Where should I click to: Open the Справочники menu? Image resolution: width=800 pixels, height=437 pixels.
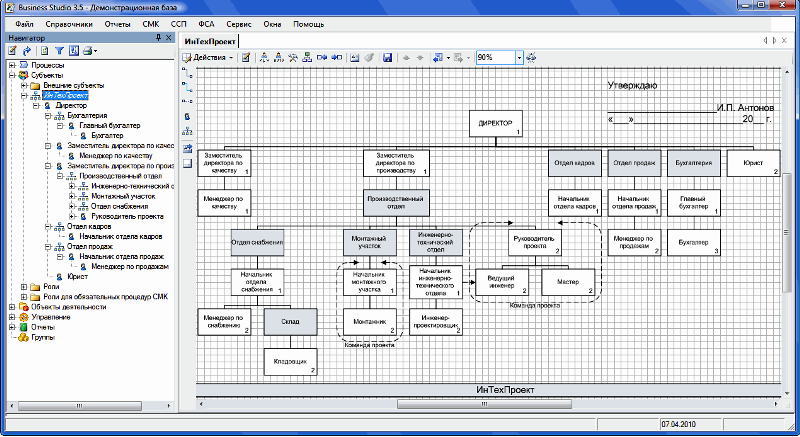tap(69, 24)
